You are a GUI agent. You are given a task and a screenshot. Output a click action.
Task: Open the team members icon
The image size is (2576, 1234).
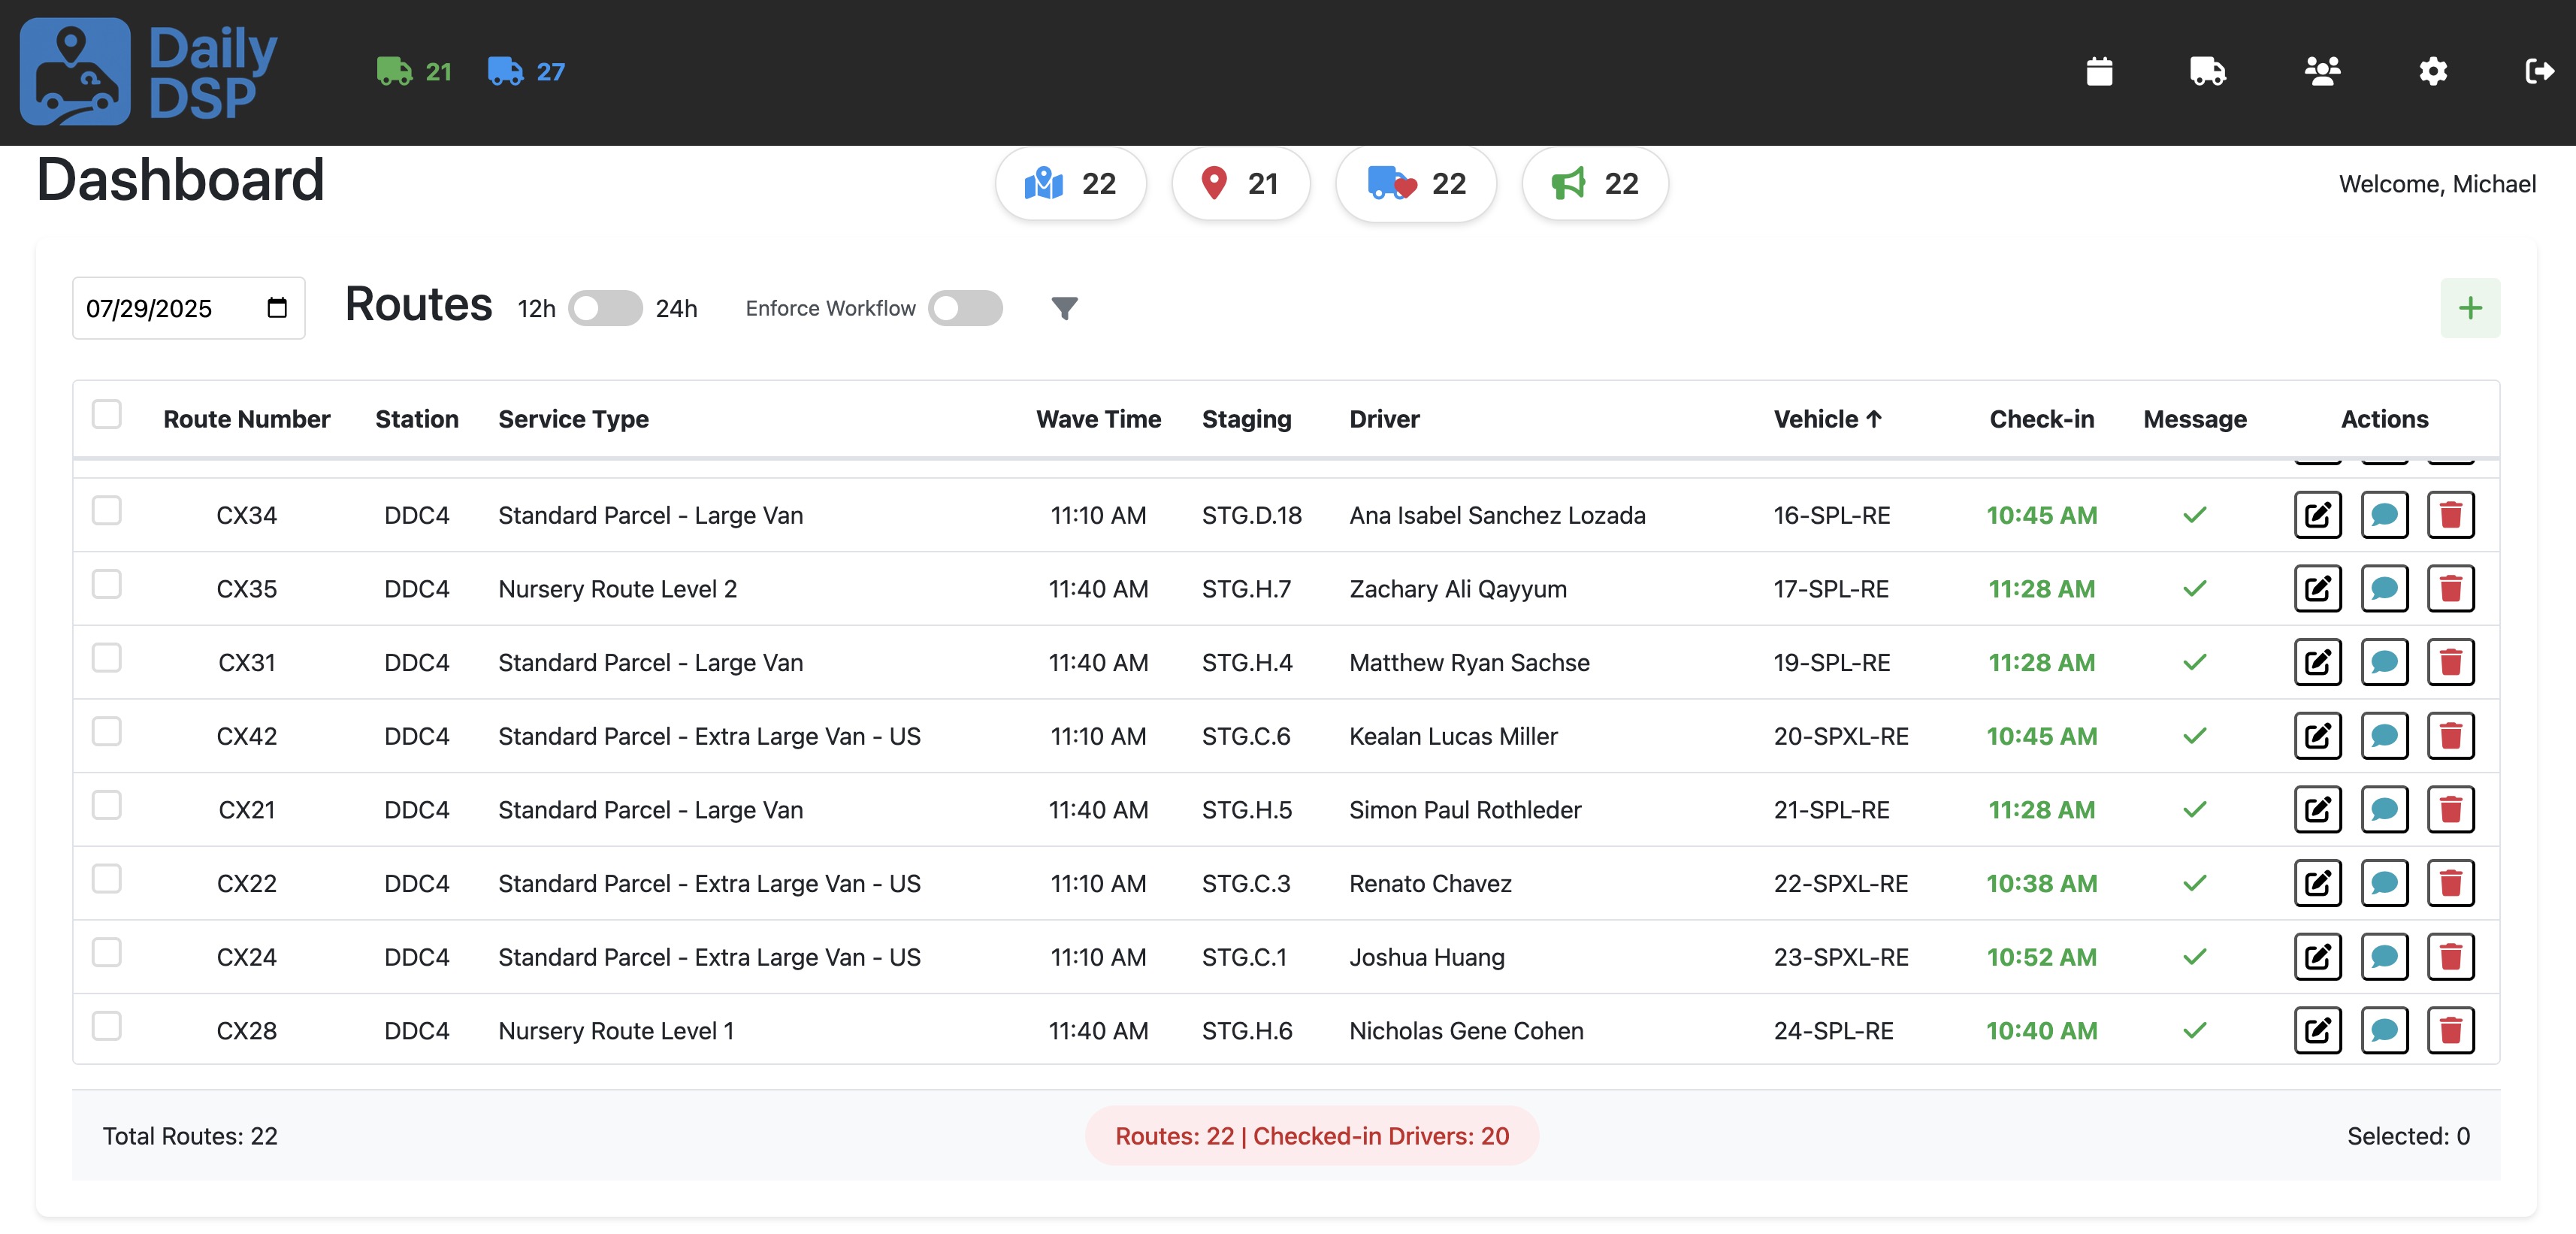2322,71
